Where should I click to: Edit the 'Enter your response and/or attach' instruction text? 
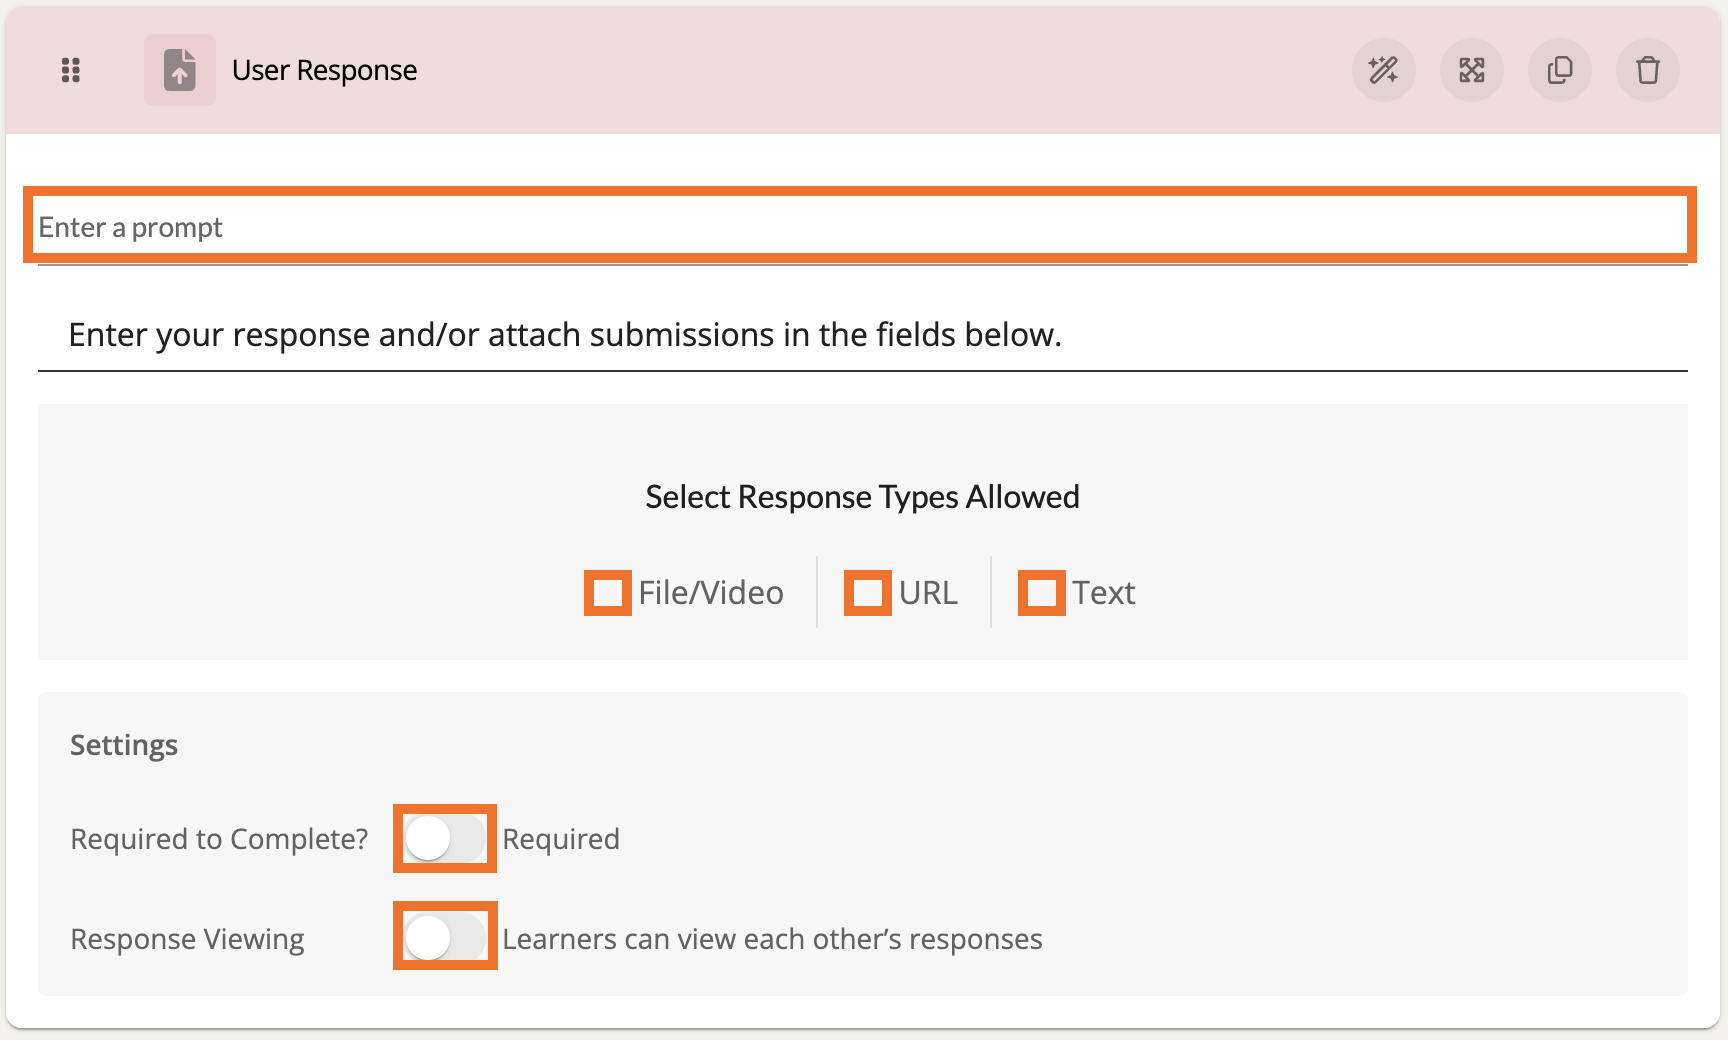click(565, 335)
